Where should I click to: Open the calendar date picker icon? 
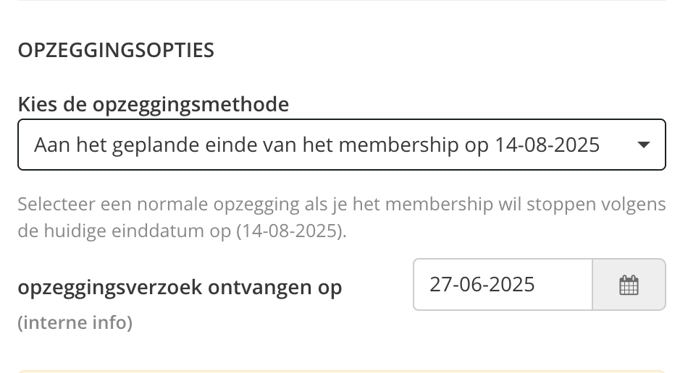click(x=628, y=285)
